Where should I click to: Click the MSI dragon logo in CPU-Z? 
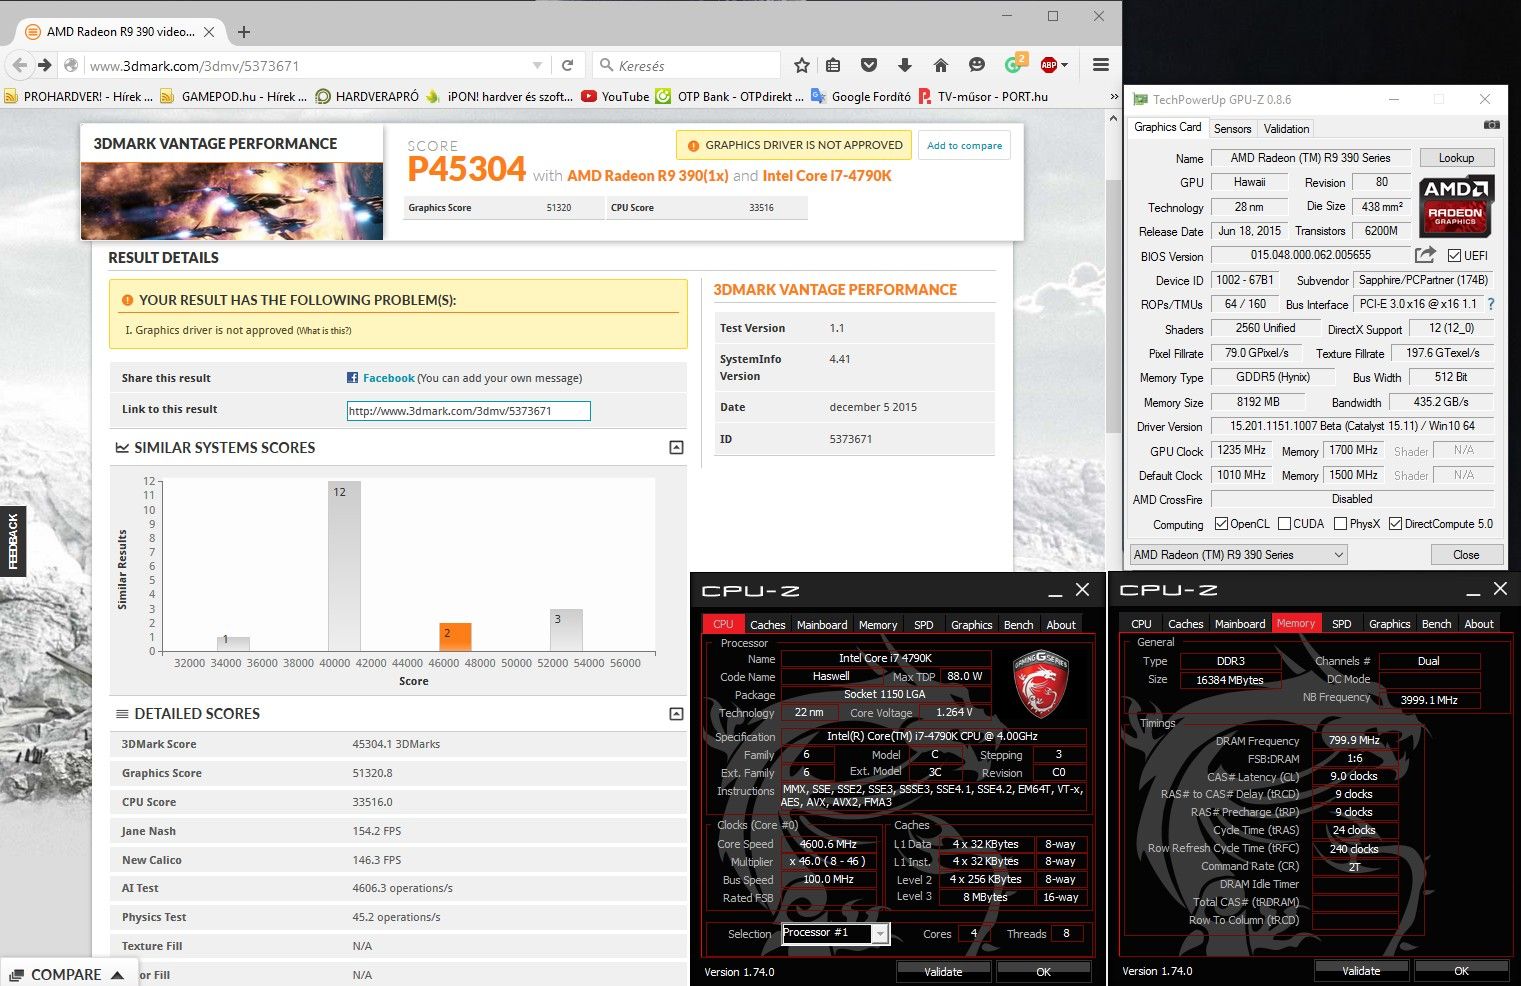tap(1040, 685)
